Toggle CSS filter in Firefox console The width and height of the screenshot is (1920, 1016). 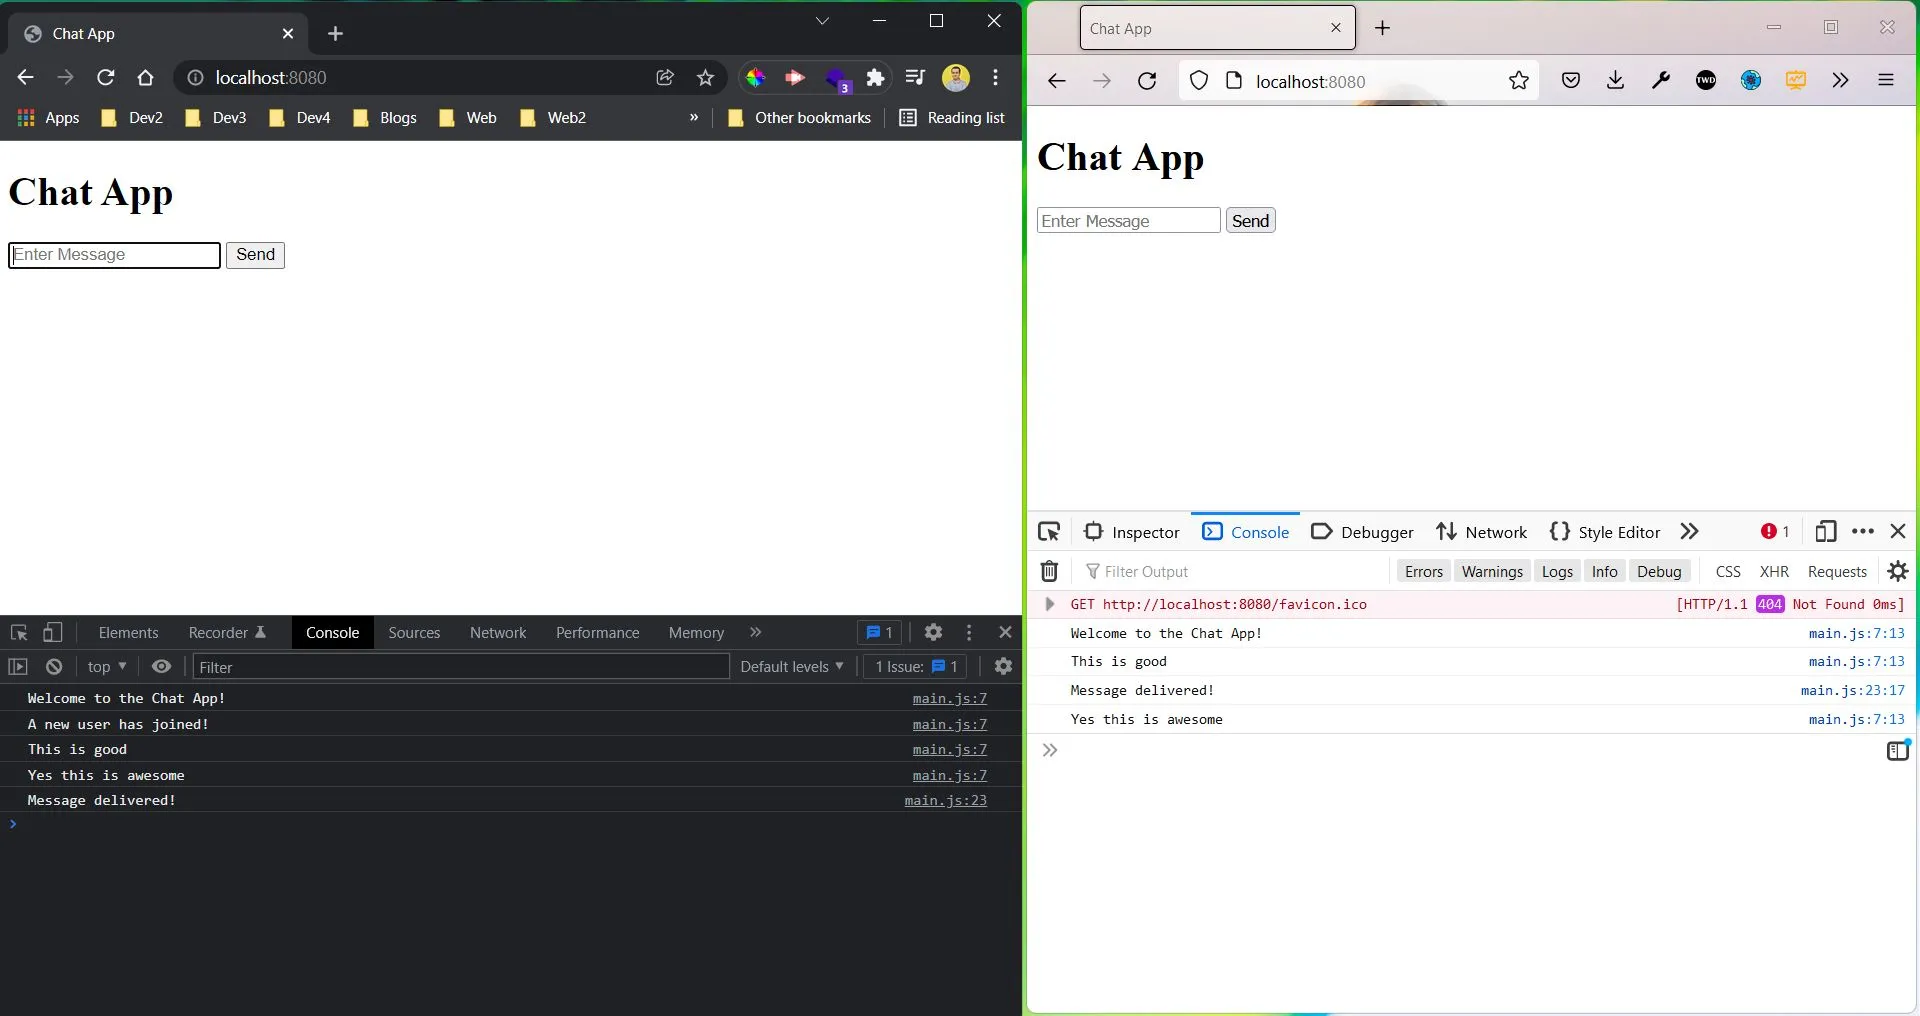click(1728, 571)
